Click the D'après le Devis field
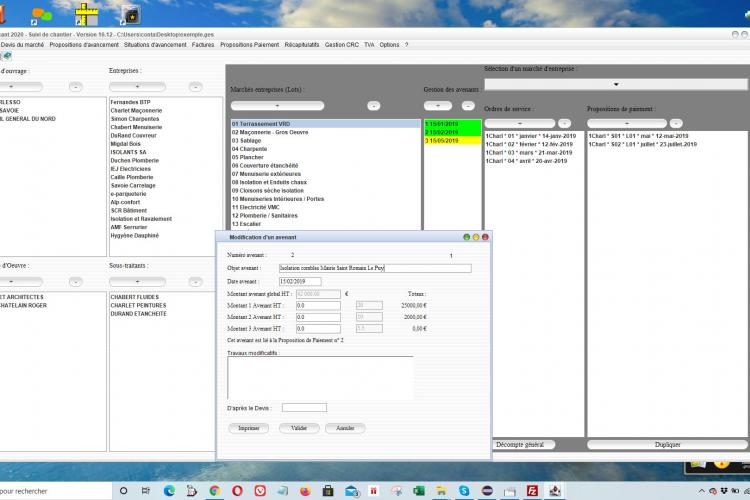Viewport: 750px width, 500px height. (x=304, y=408)
